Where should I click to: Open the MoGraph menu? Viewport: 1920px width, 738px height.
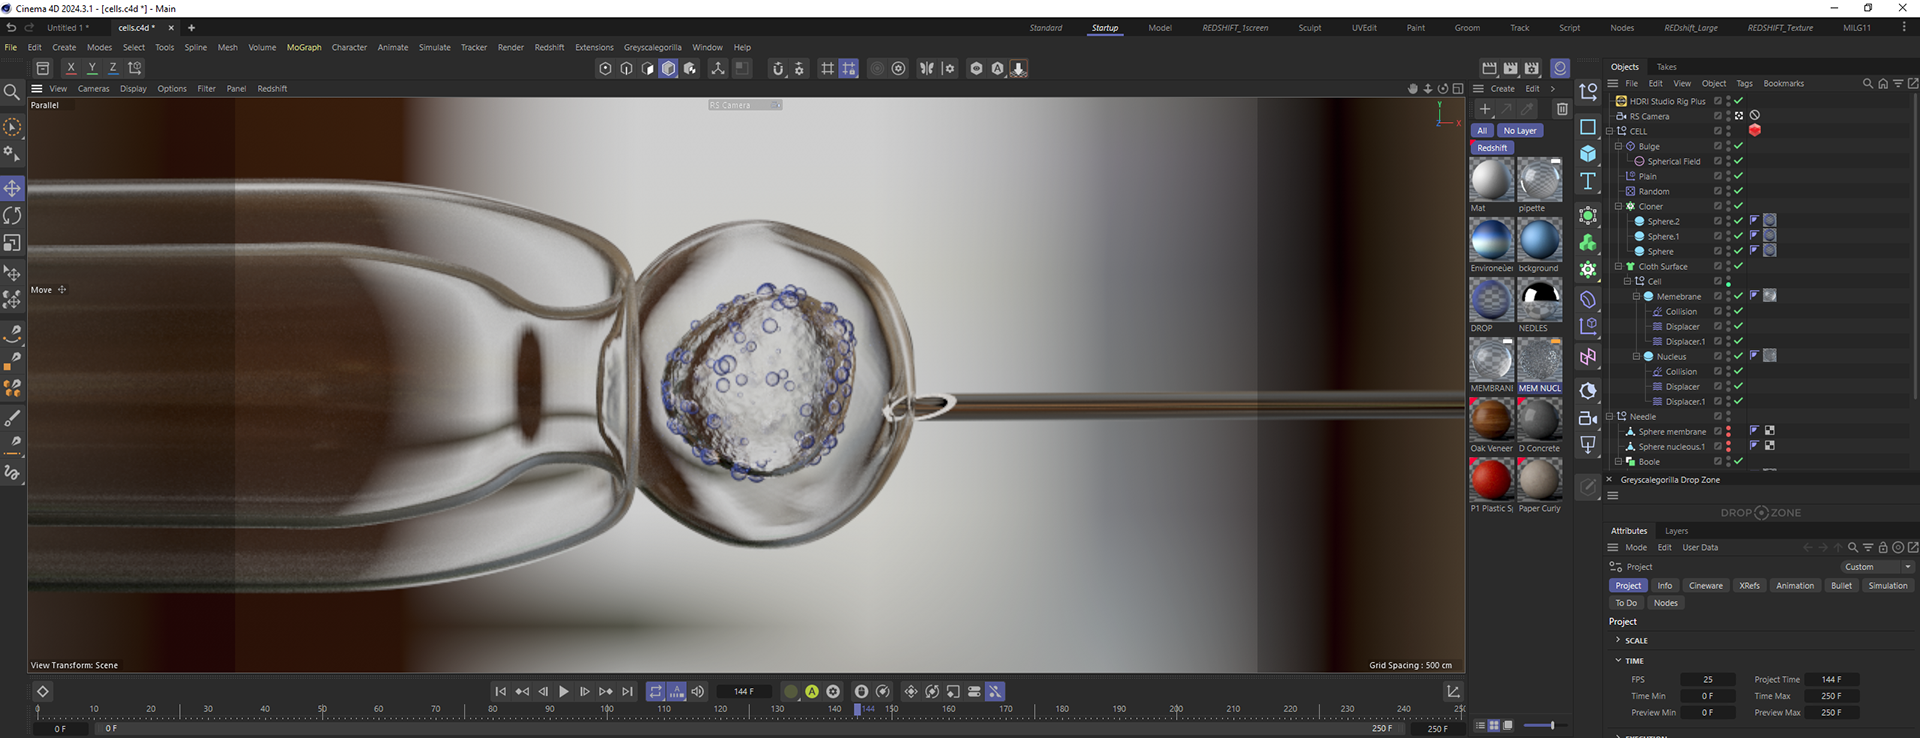304,47
